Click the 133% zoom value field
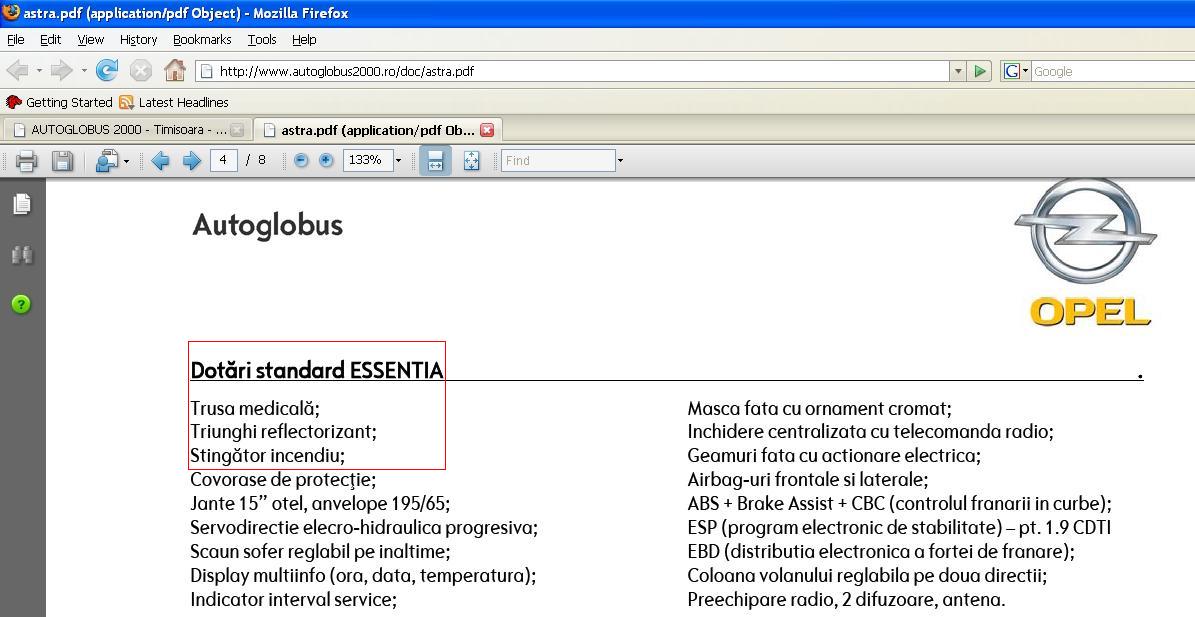 [x=367, y=160]
